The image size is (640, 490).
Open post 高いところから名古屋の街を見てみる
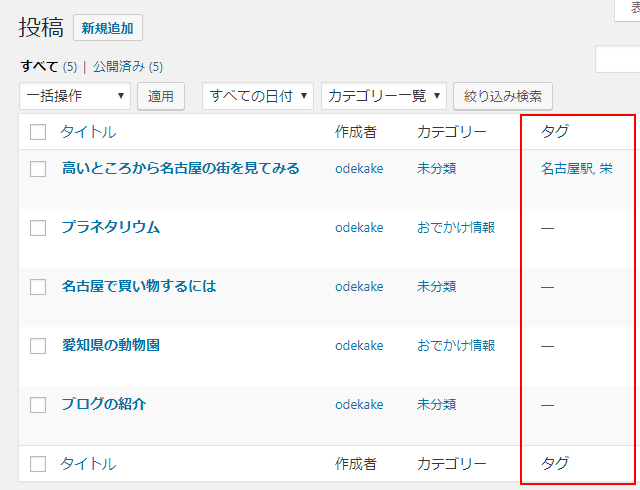pos(180,169)
